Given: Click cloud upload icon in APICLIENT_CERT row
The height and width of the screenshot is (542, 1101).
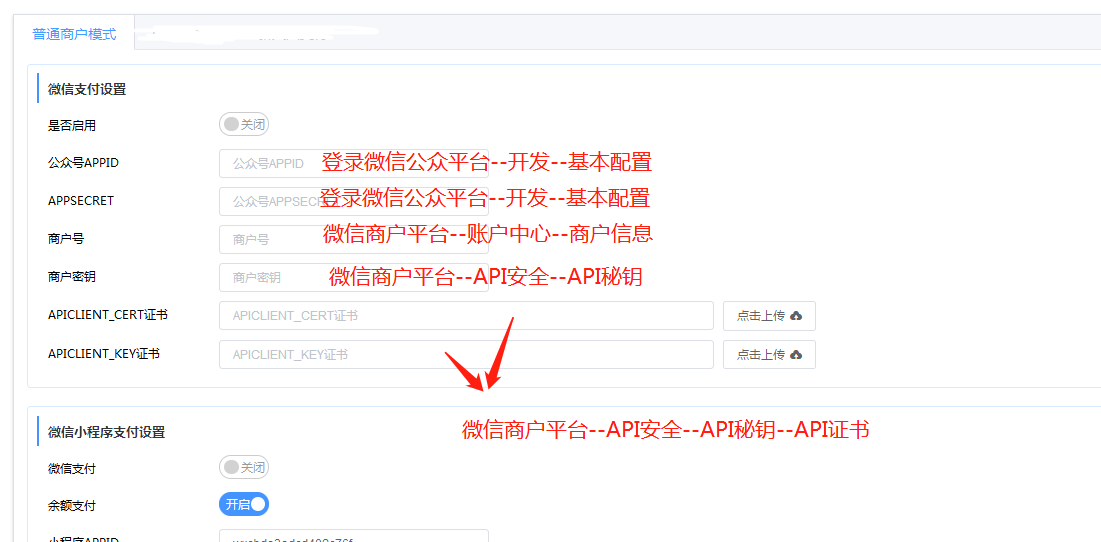Looking at the screenshot, I should click(x=796, y=316).
